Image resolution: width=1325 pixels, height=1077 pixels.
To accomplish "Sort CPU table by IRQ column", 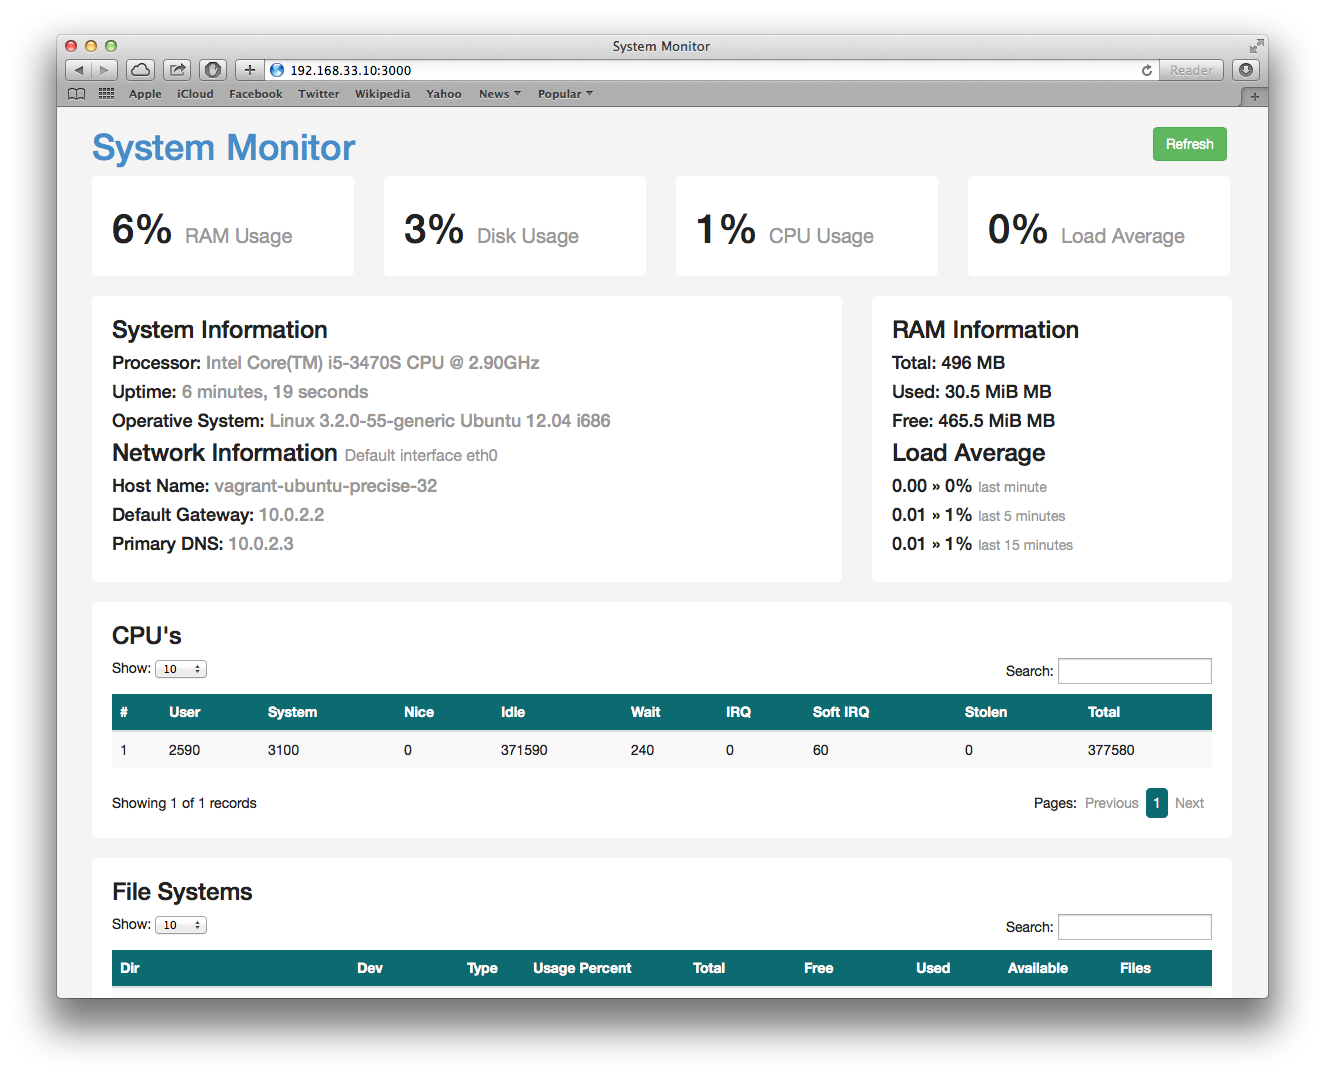I will coord(738,712).
